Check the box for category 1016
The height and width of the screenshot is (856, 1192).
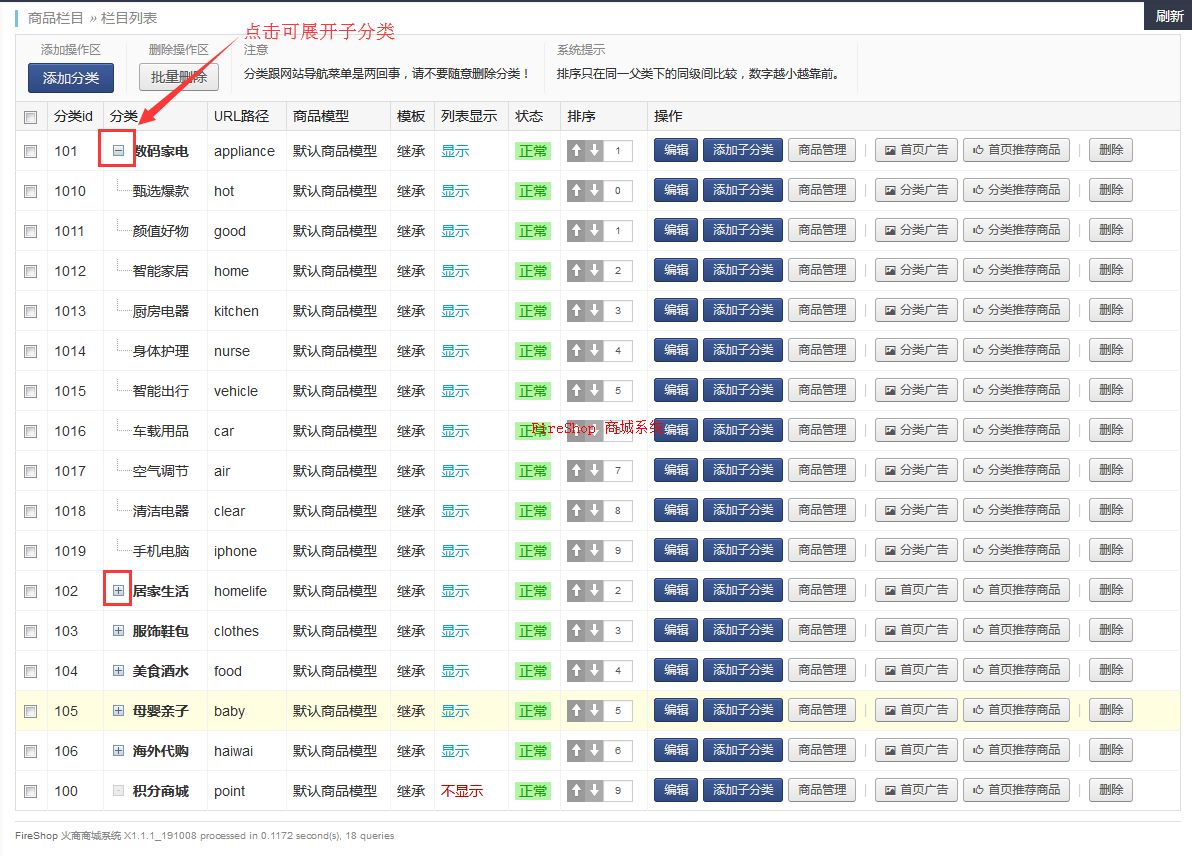pyautogui.click(x=30, y=432)
